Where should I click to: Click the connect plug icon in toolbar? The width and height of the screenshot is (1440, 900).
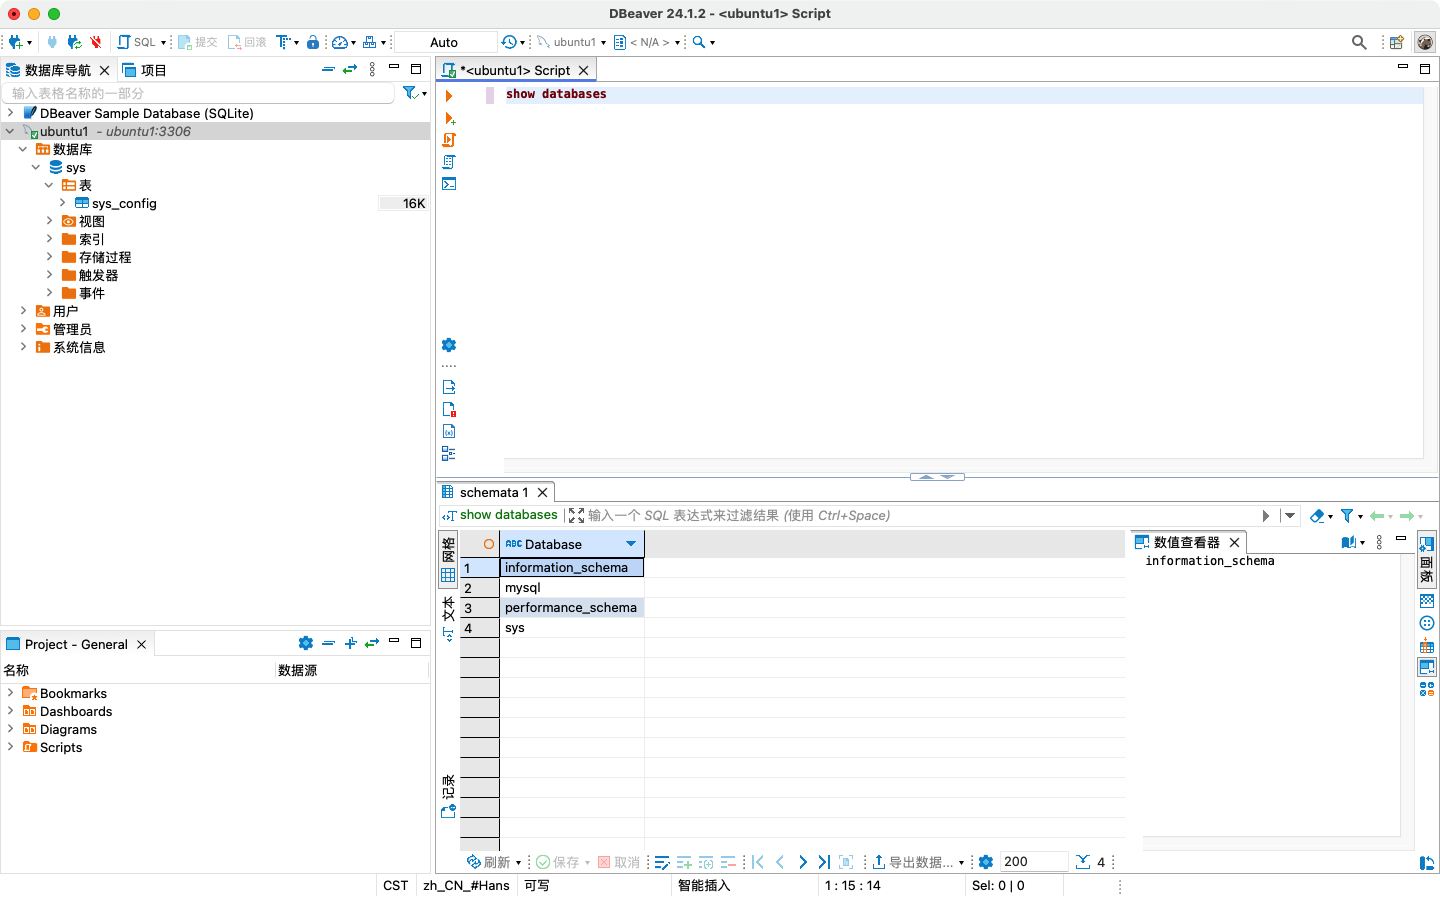[52, 42]
